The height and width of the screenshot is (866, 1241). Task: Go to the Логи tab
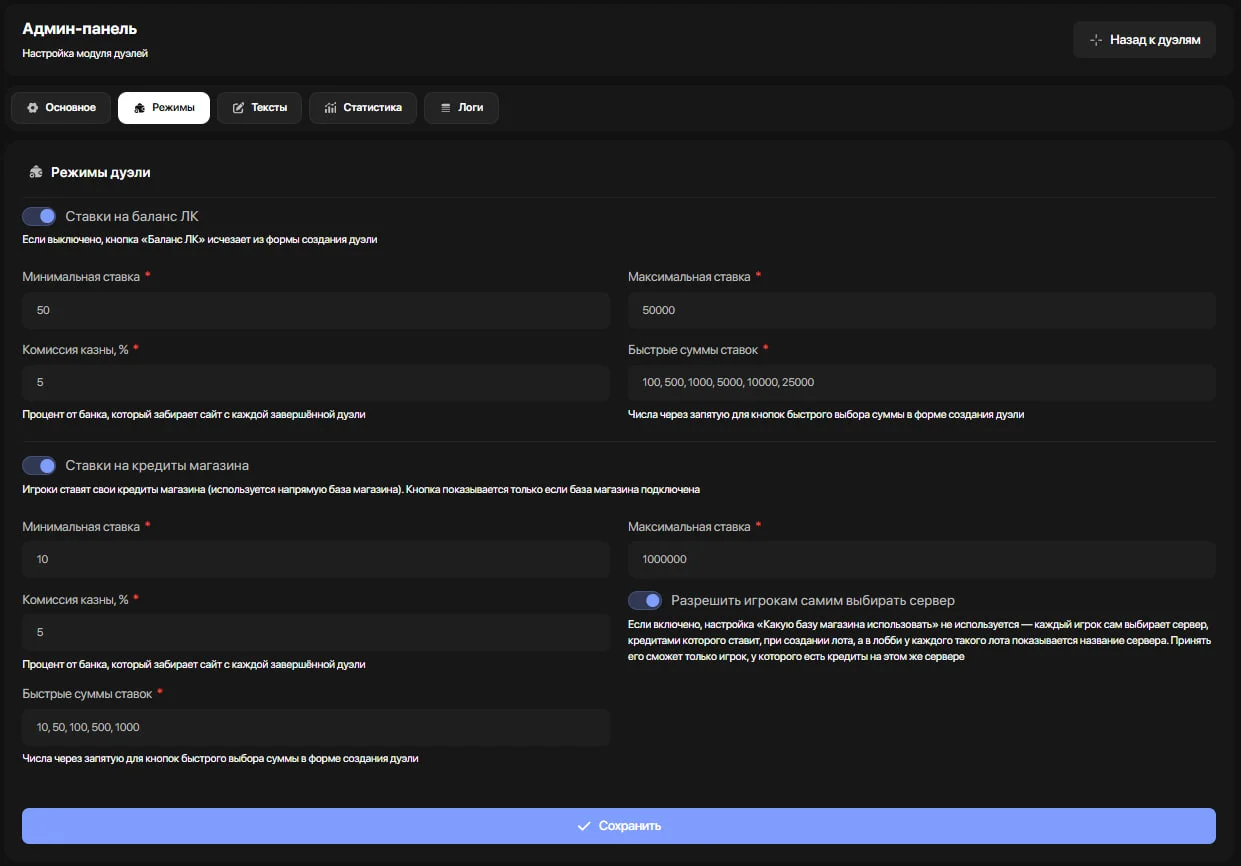461,108
